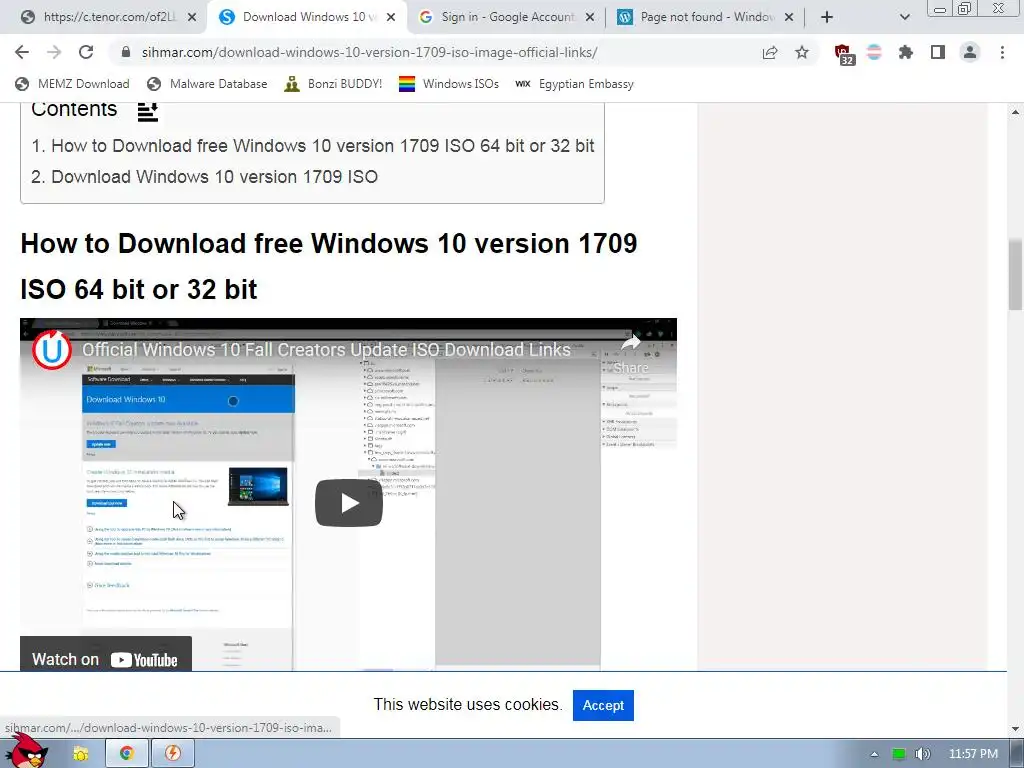Open the Extensions puzzle-piece menu
Viewport: 1024px width, 768px height.
906,52
